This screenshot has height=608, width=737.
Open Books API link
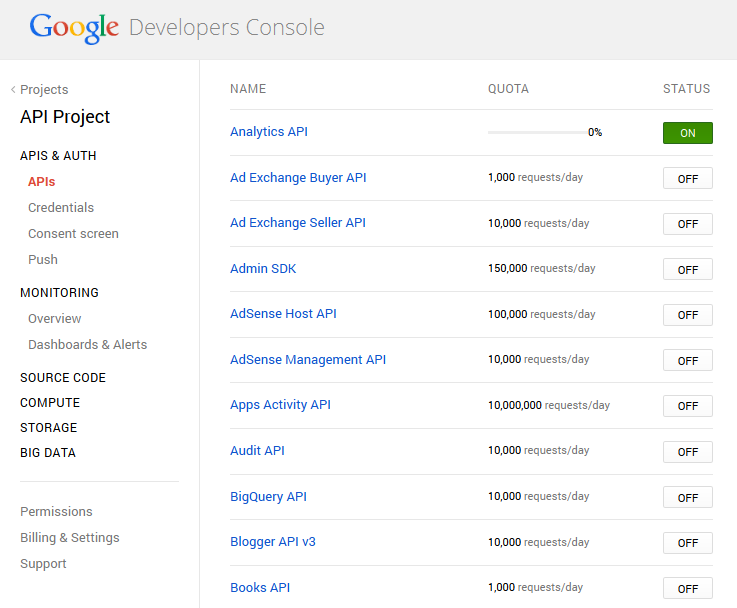(260, 587)
